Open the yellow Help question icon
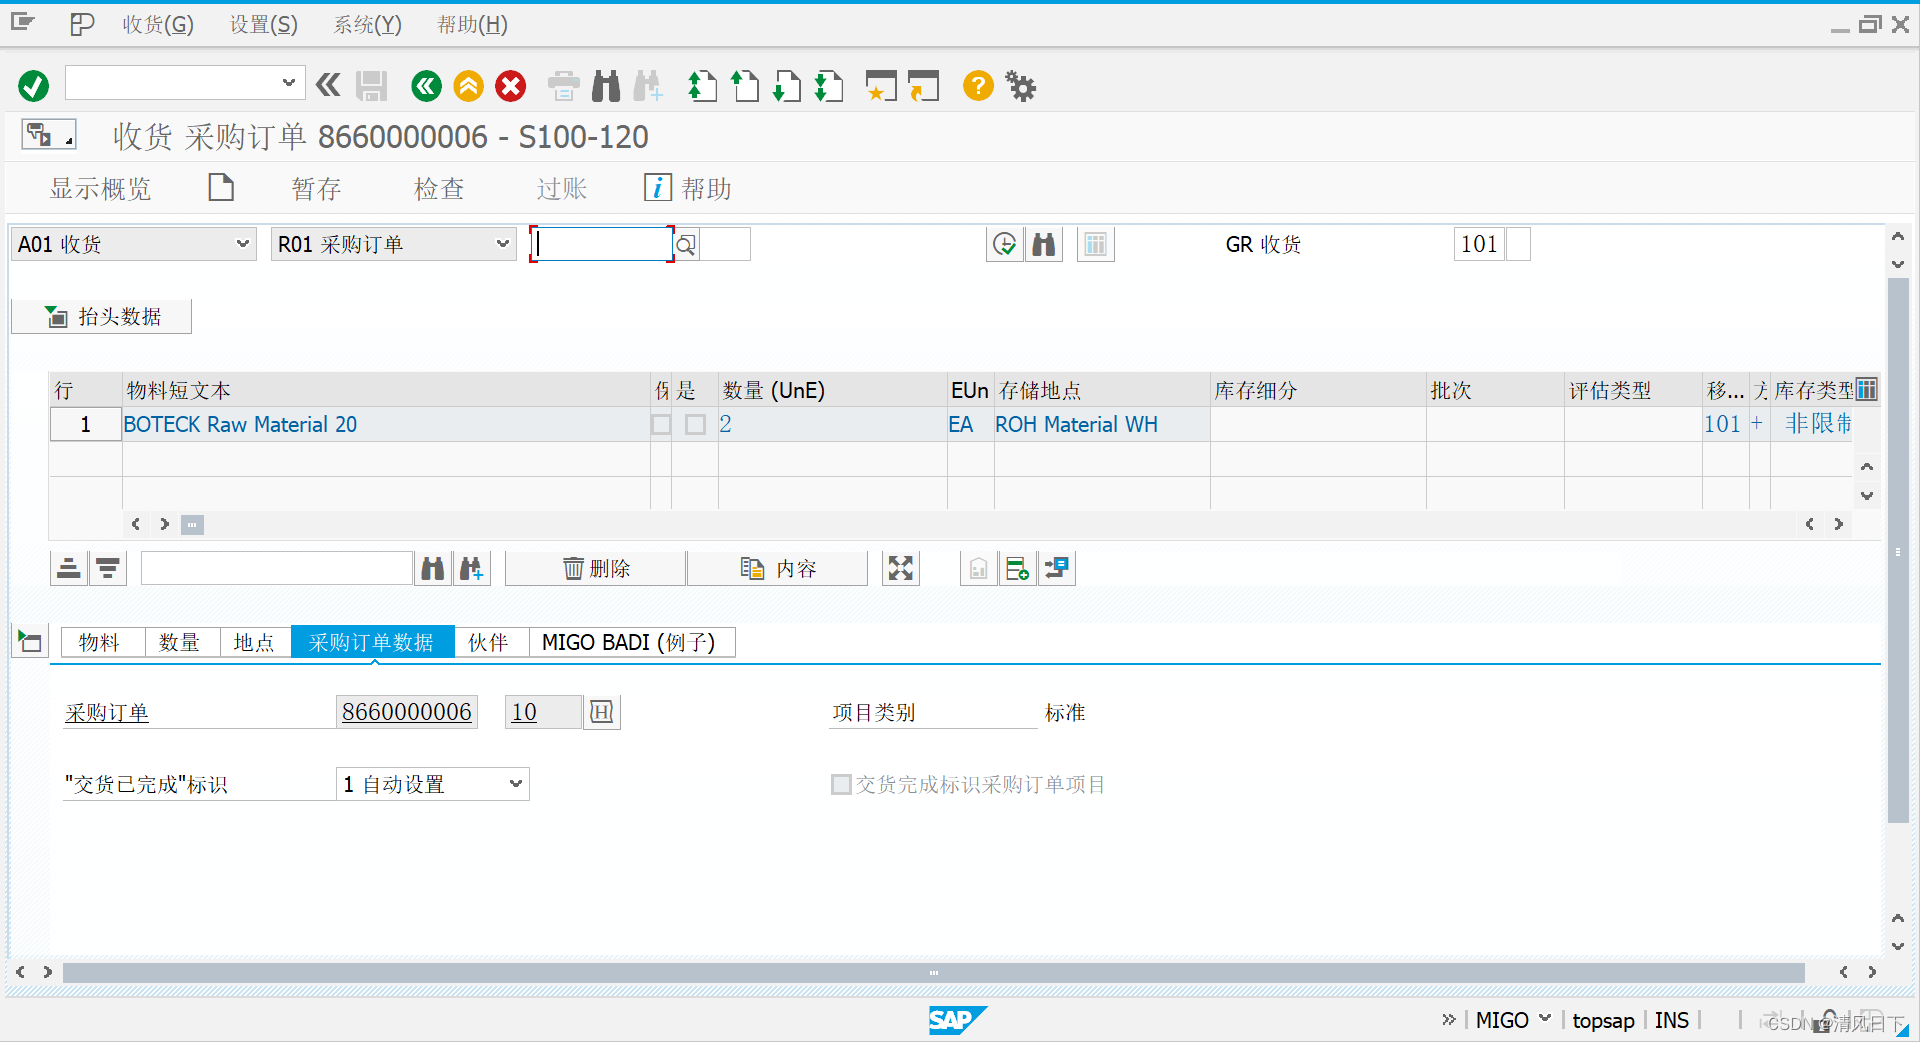 point(978,86)
